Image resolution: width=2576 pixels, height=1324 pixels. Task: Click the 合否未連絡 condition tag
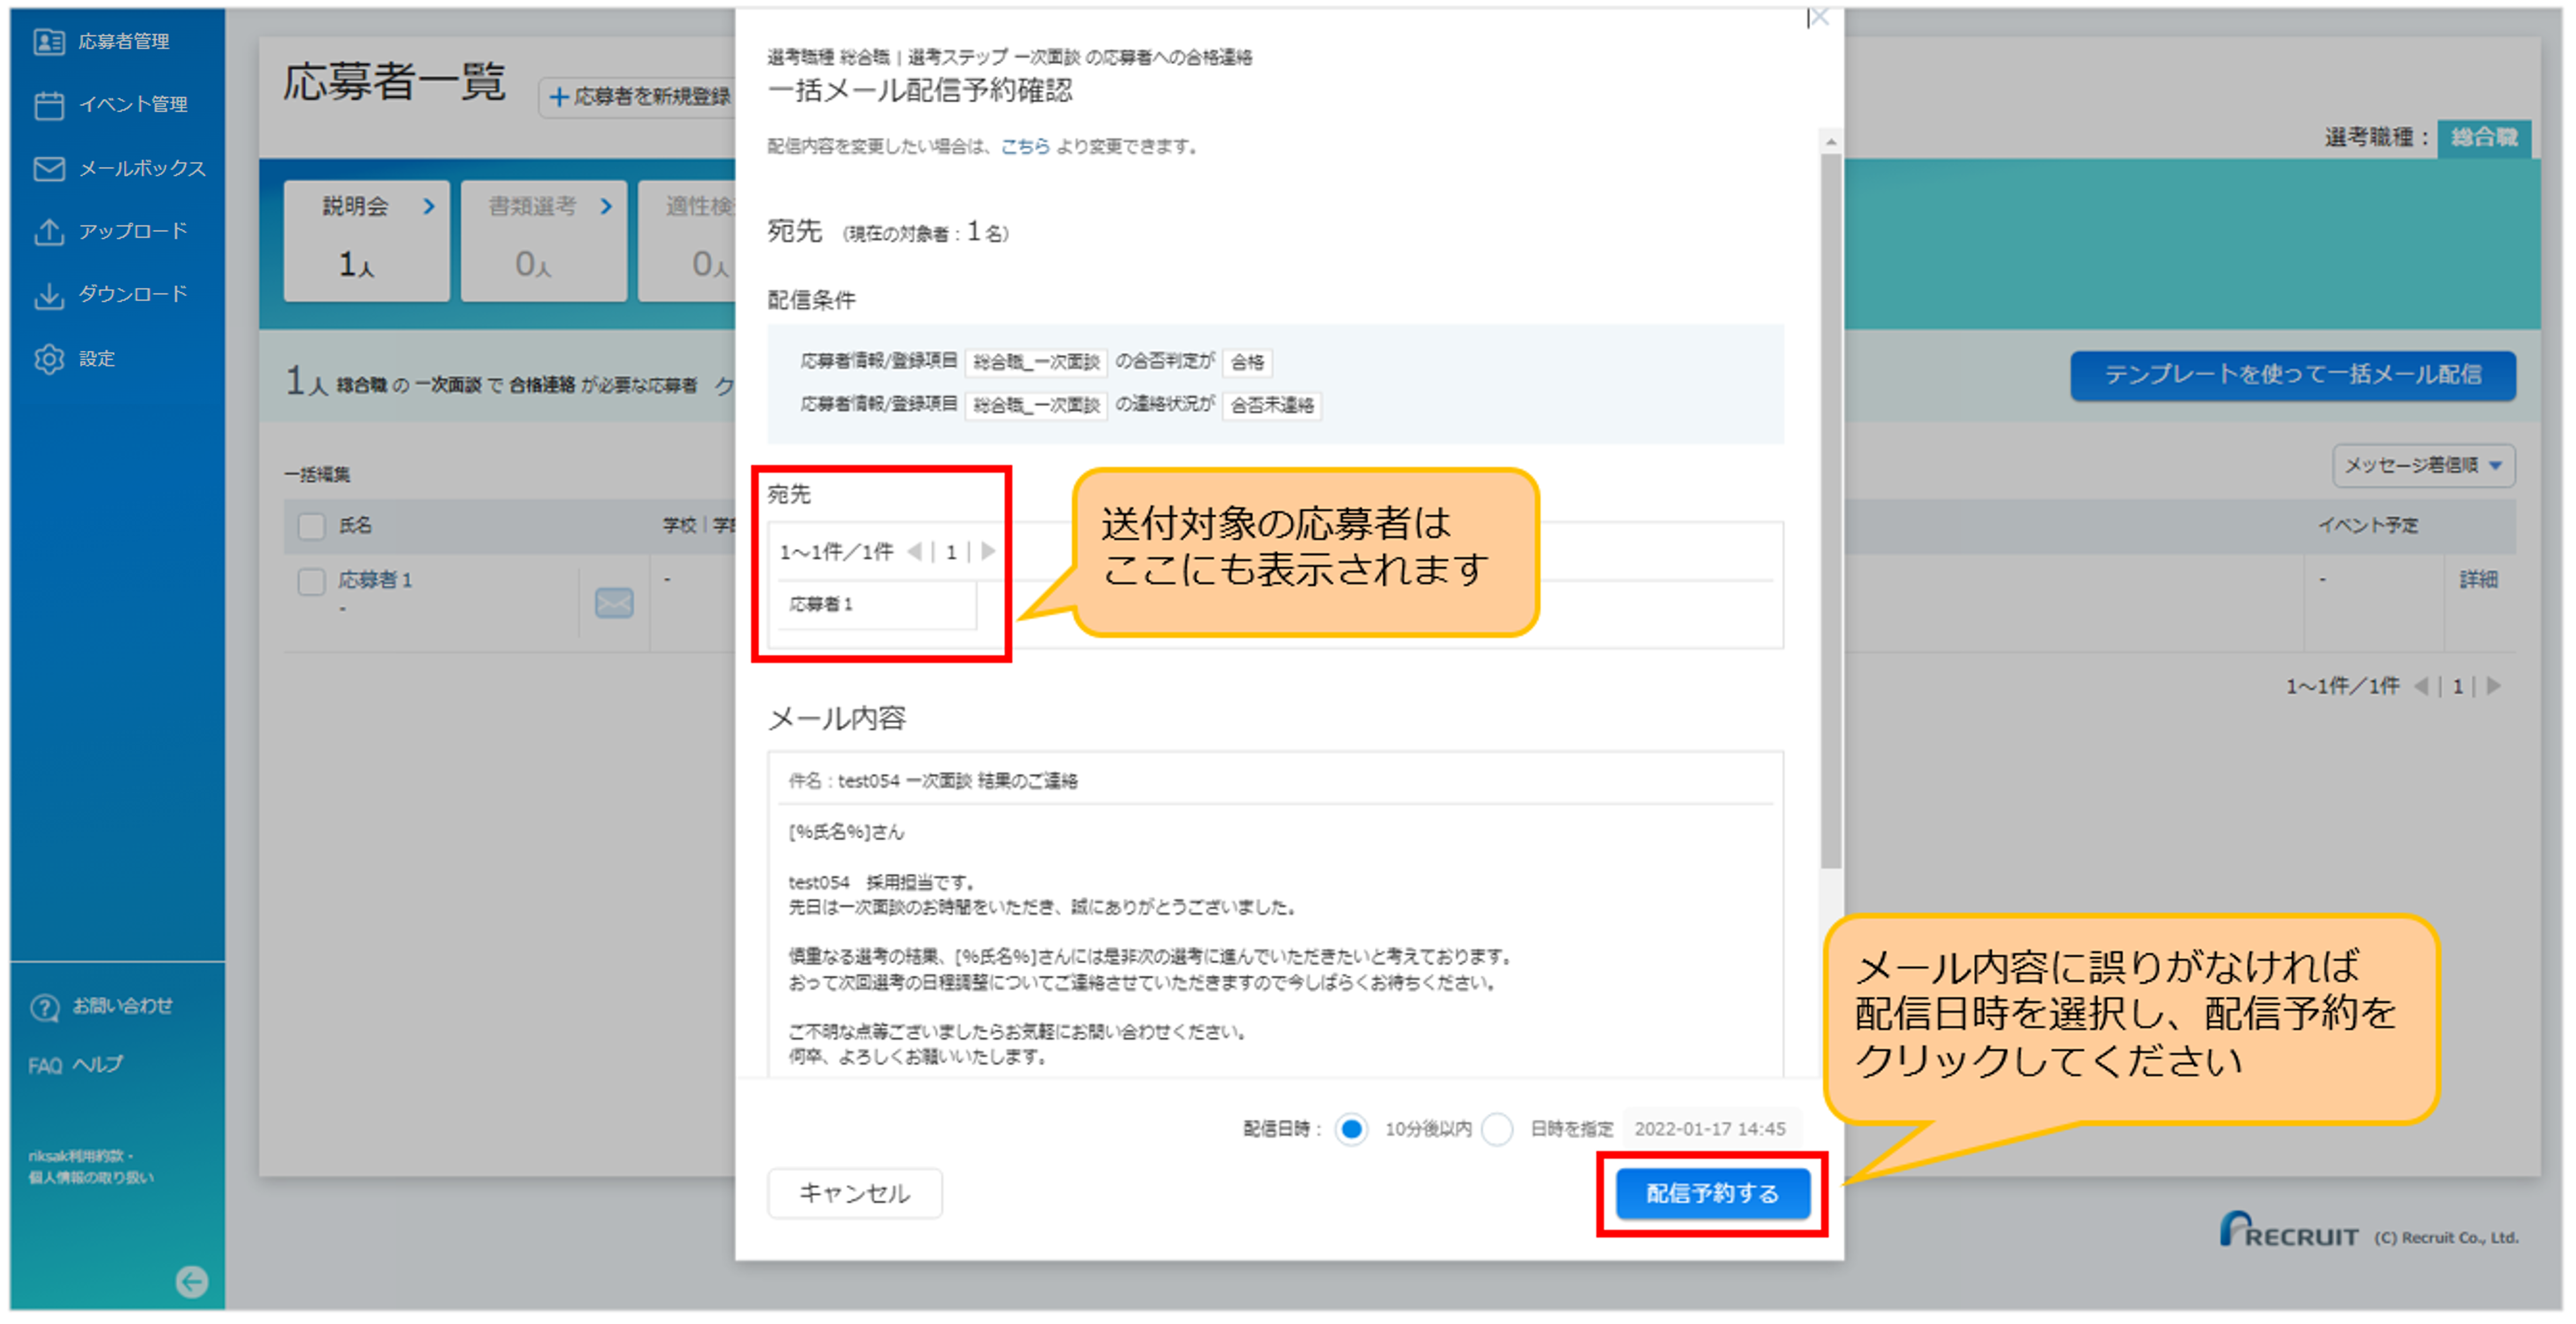click(1272, 405)
